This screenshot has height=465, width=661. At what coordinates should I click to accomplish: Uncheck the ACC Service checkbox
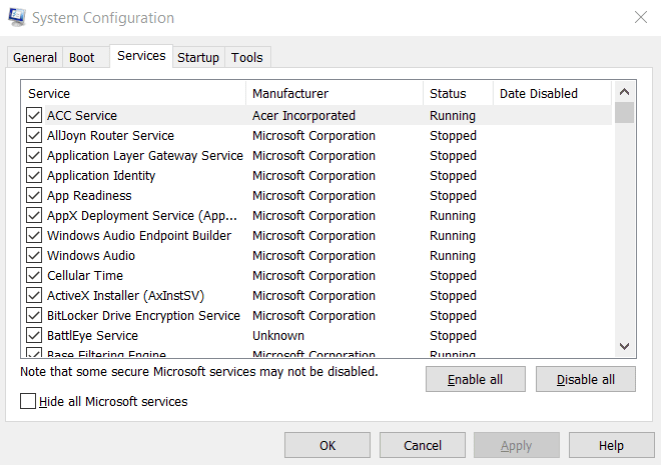point(34,116)
